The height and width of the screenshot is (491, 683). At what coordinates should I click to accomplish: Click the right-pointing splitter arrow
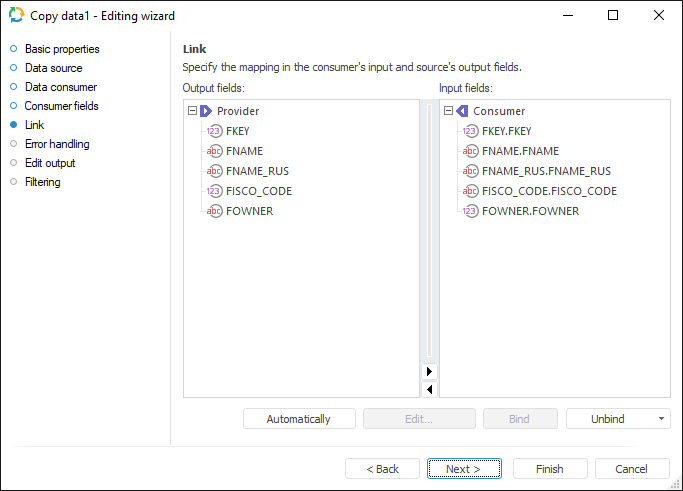(x=429, y=371)
